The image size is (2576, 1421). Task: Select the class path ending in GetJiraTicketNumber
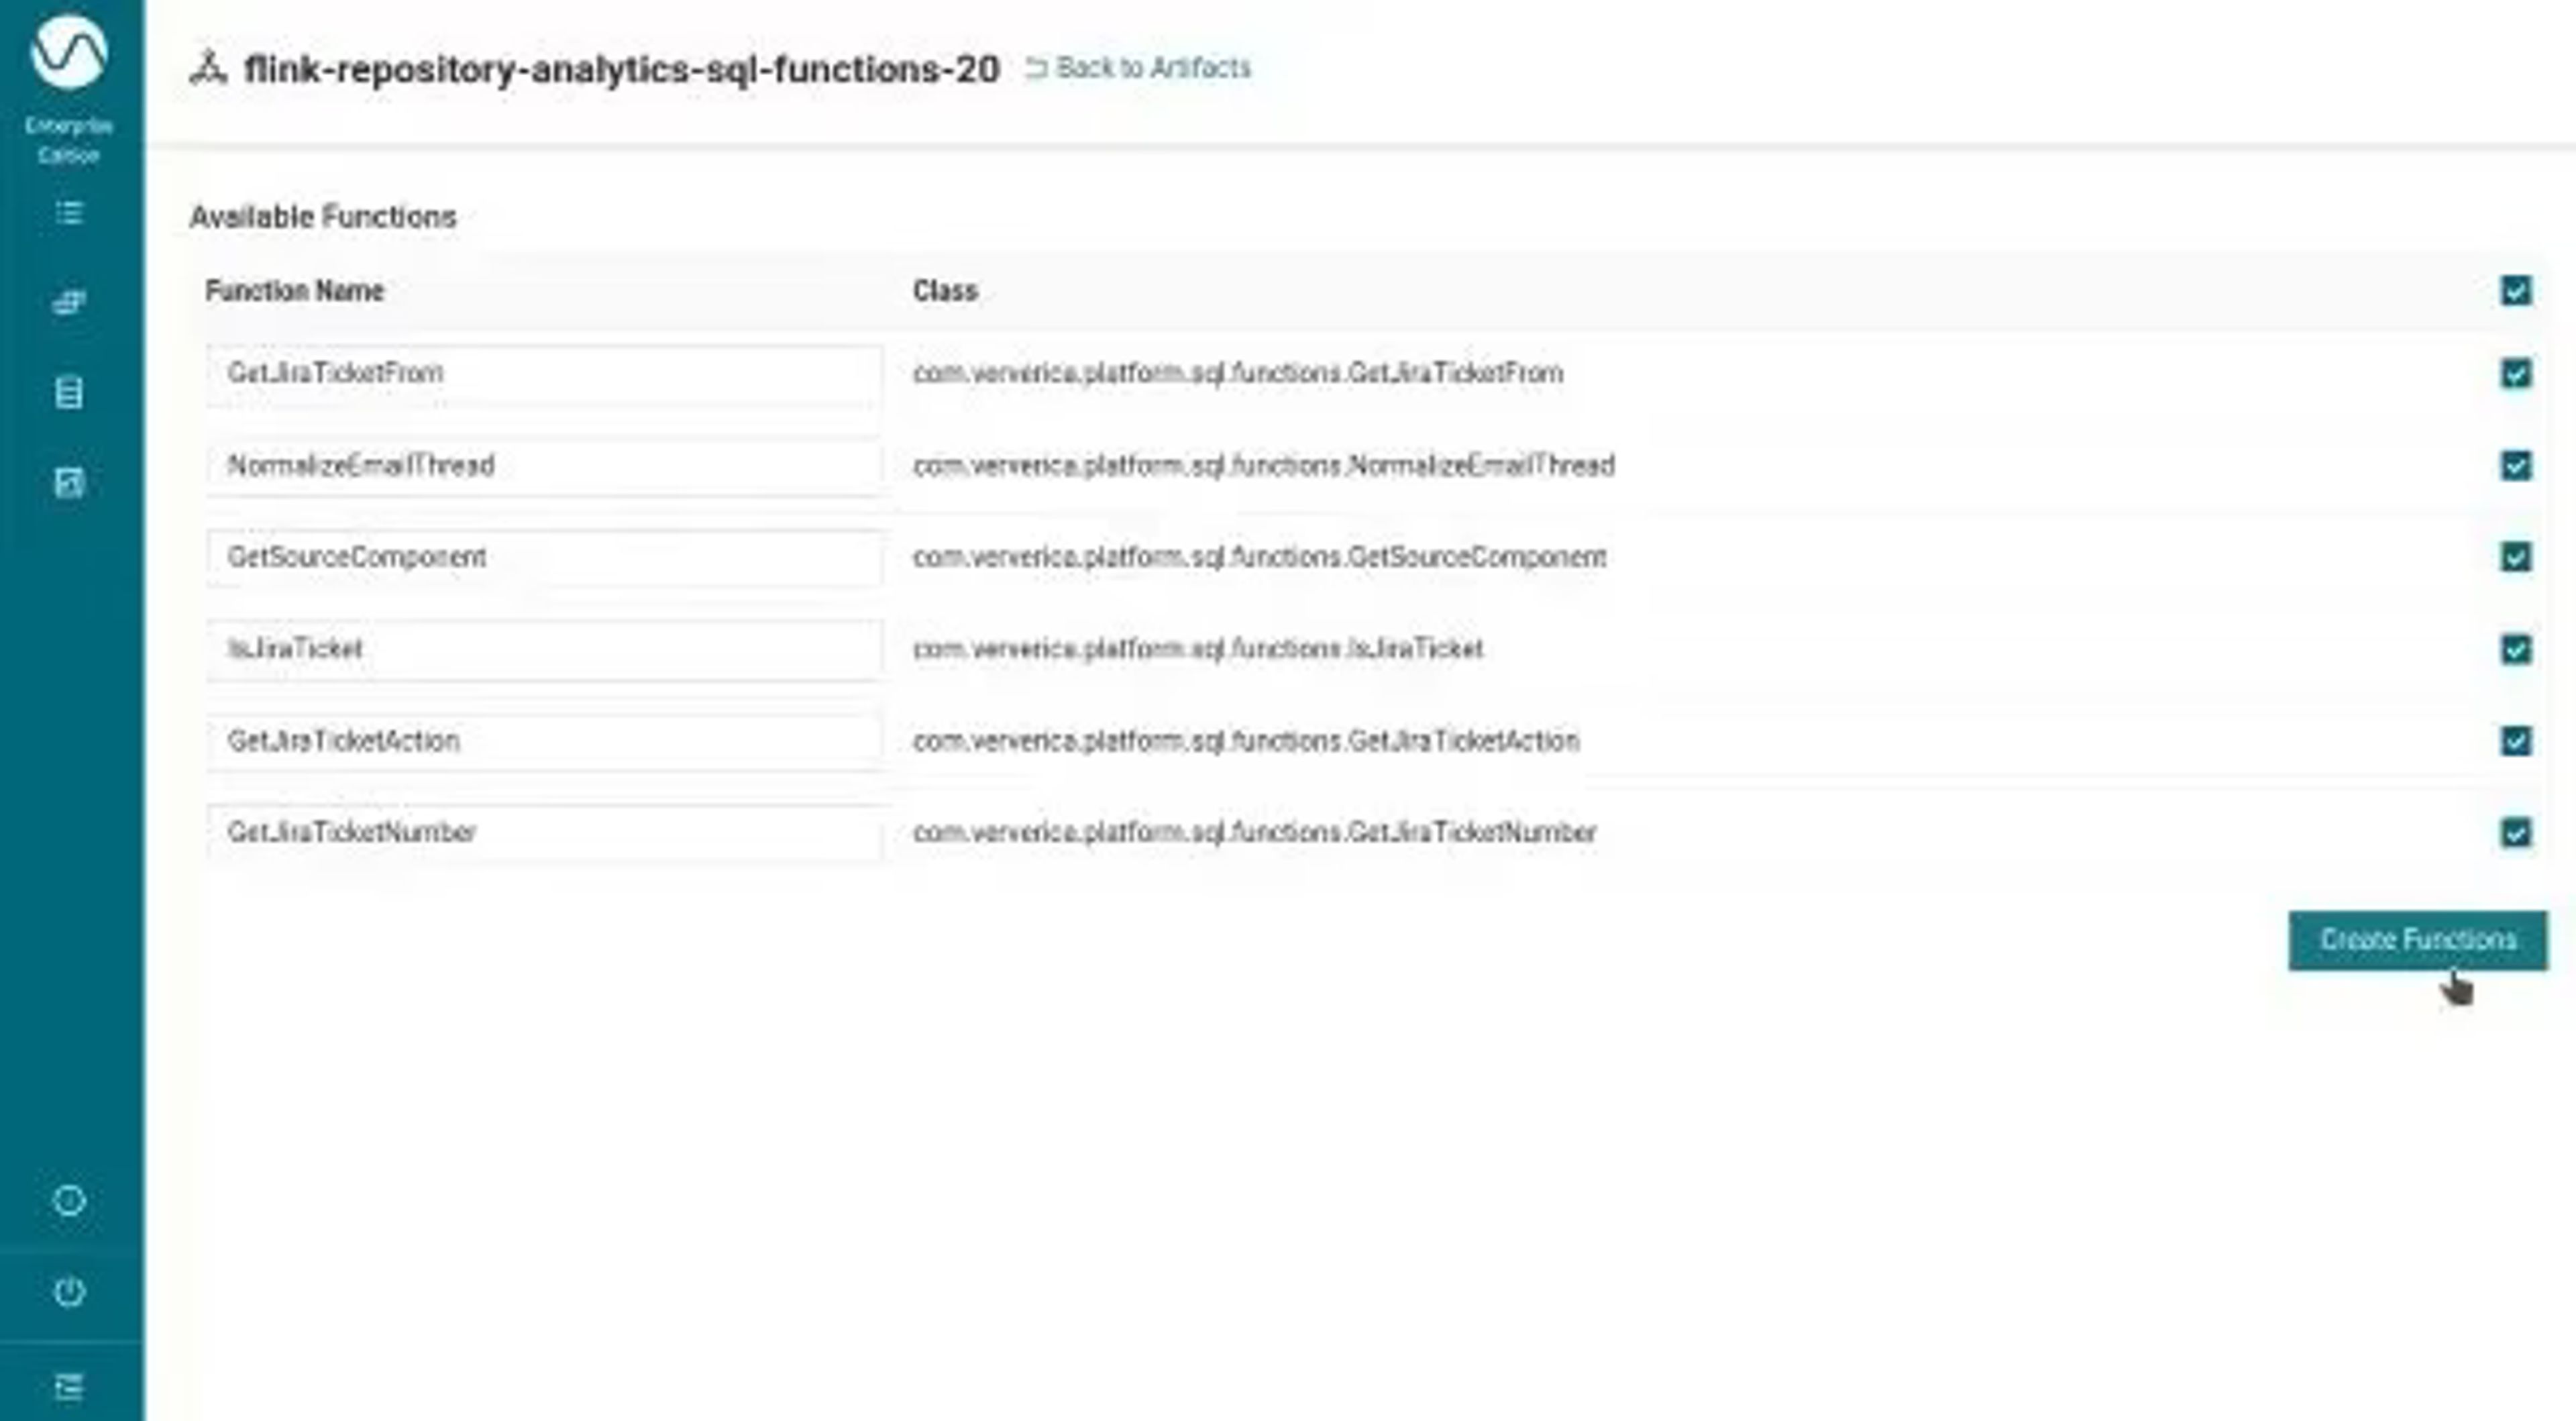pyautogui.click(x=1255, y=832)
